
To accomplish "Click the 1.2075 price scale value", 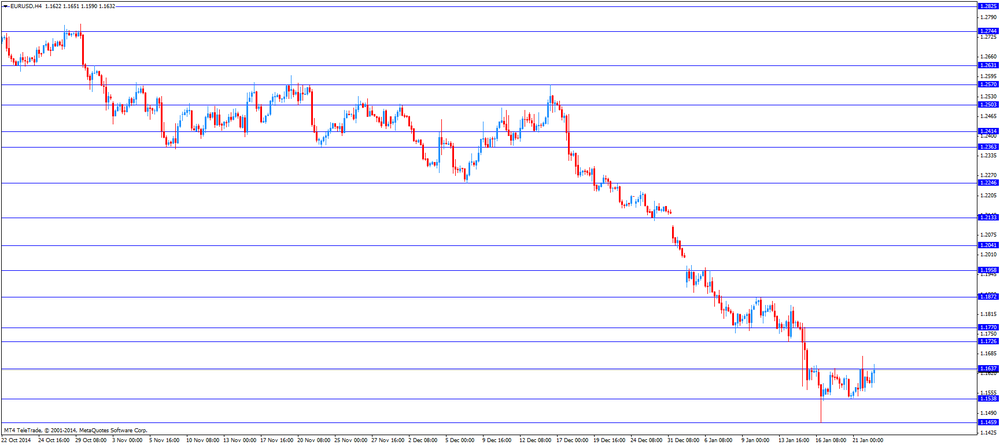I will (x=988, y=234).
